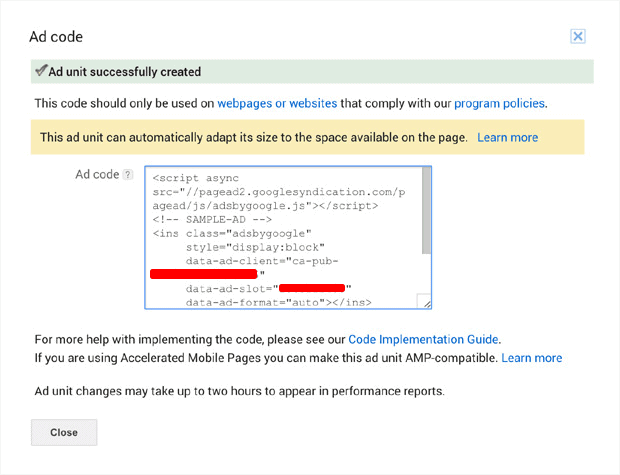This screenshot has height=475, width=620.
Task: Click the performance reports notice text
Action: pos(240,391)
